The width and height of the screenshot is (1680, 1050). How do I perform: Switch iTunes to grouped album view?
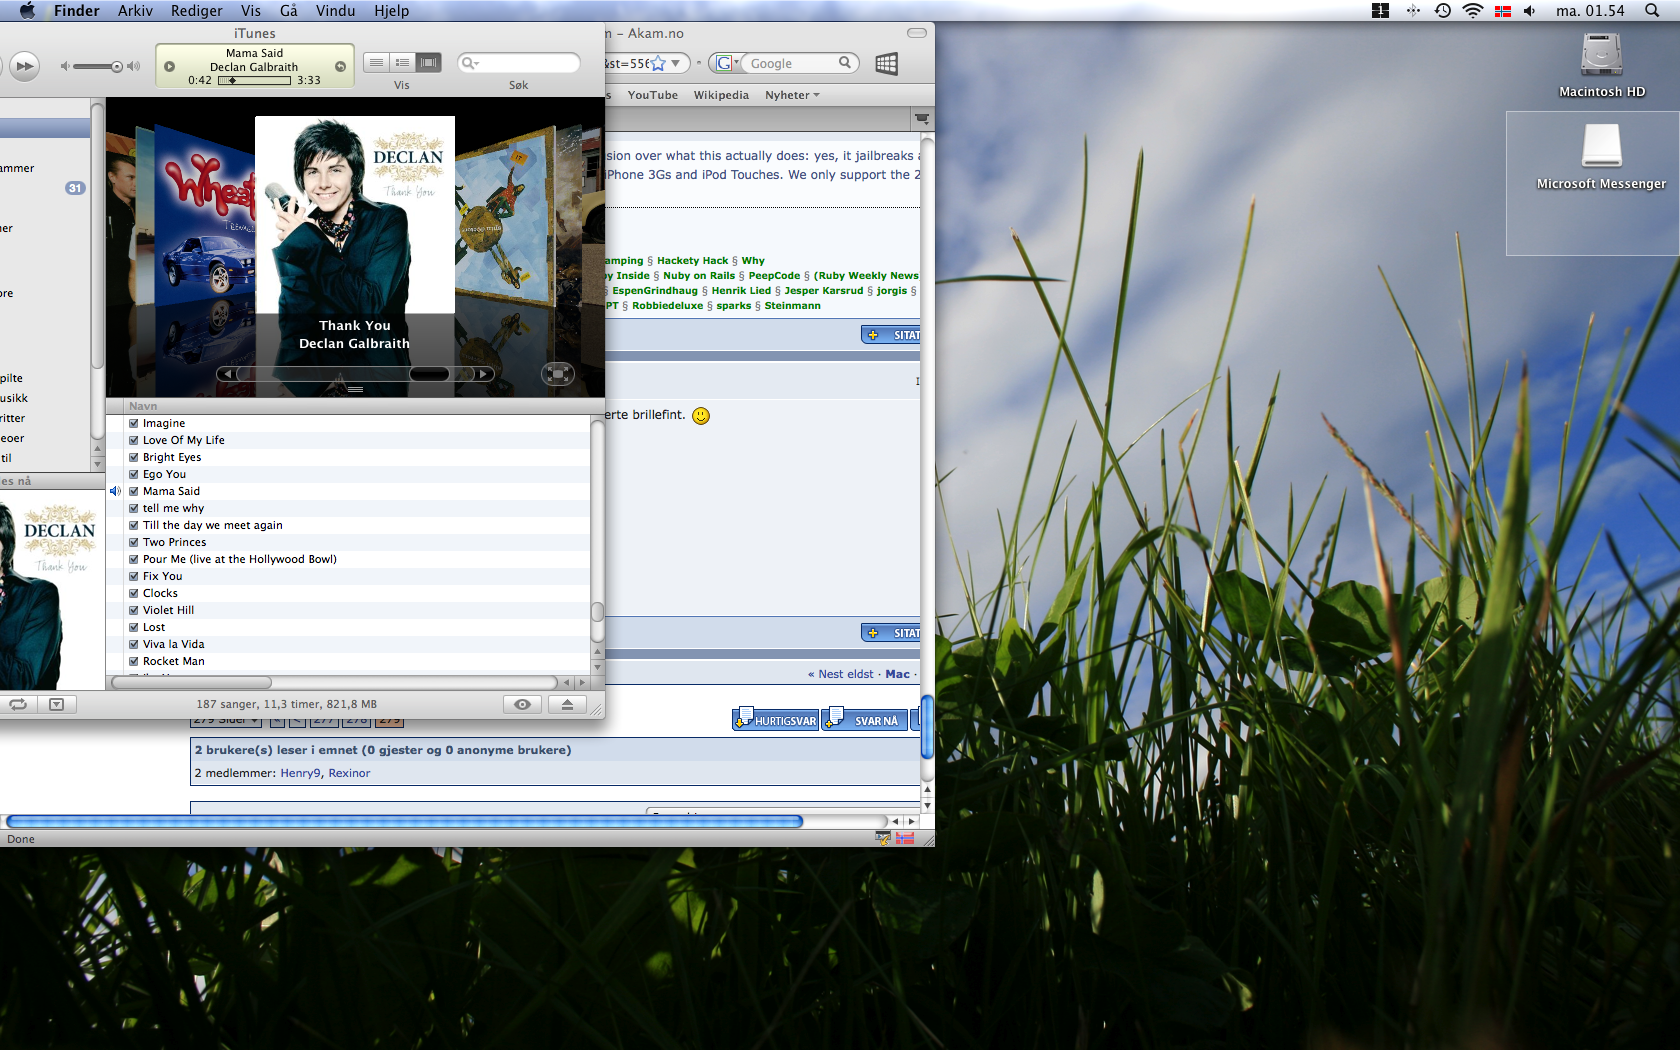tap(402, 62)
